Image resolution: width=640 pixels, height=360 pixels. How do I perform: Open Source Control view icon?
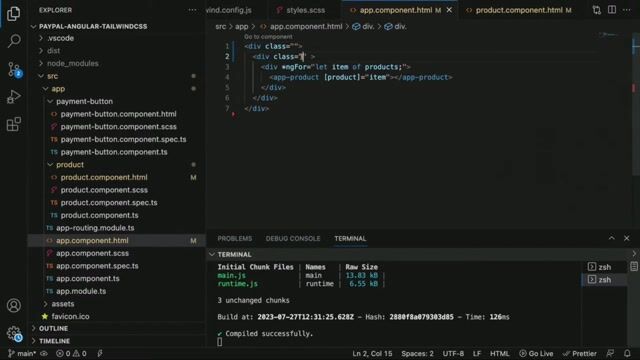click(x=14, y=69)
